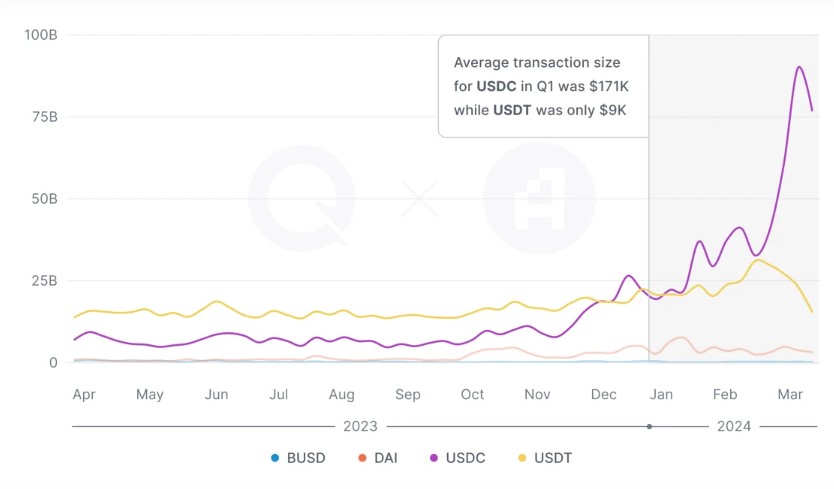Click the round watermark logo right of the X
834x489 pixels.
tap(538, 198)
